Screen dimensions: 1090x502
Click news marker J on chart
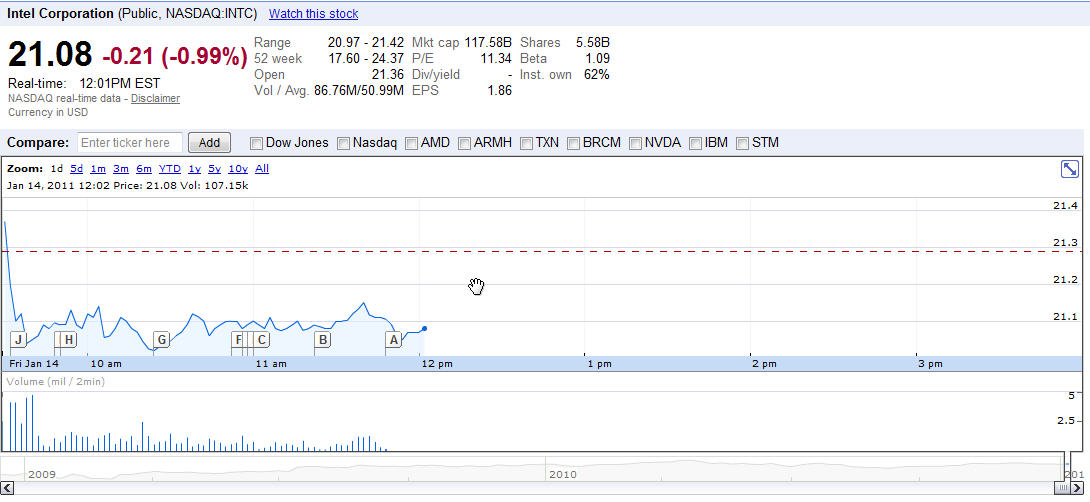click(18, 340)
